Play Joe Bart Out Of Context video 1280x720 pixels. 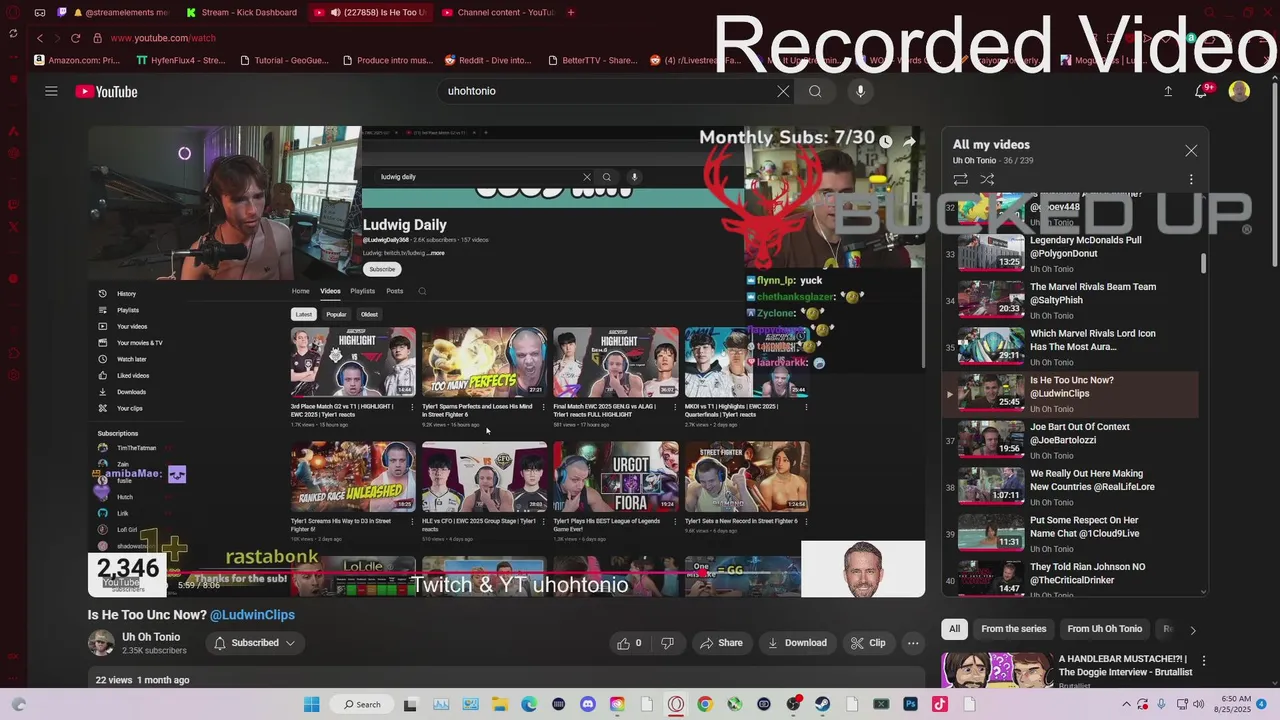tap(1070, 440)
